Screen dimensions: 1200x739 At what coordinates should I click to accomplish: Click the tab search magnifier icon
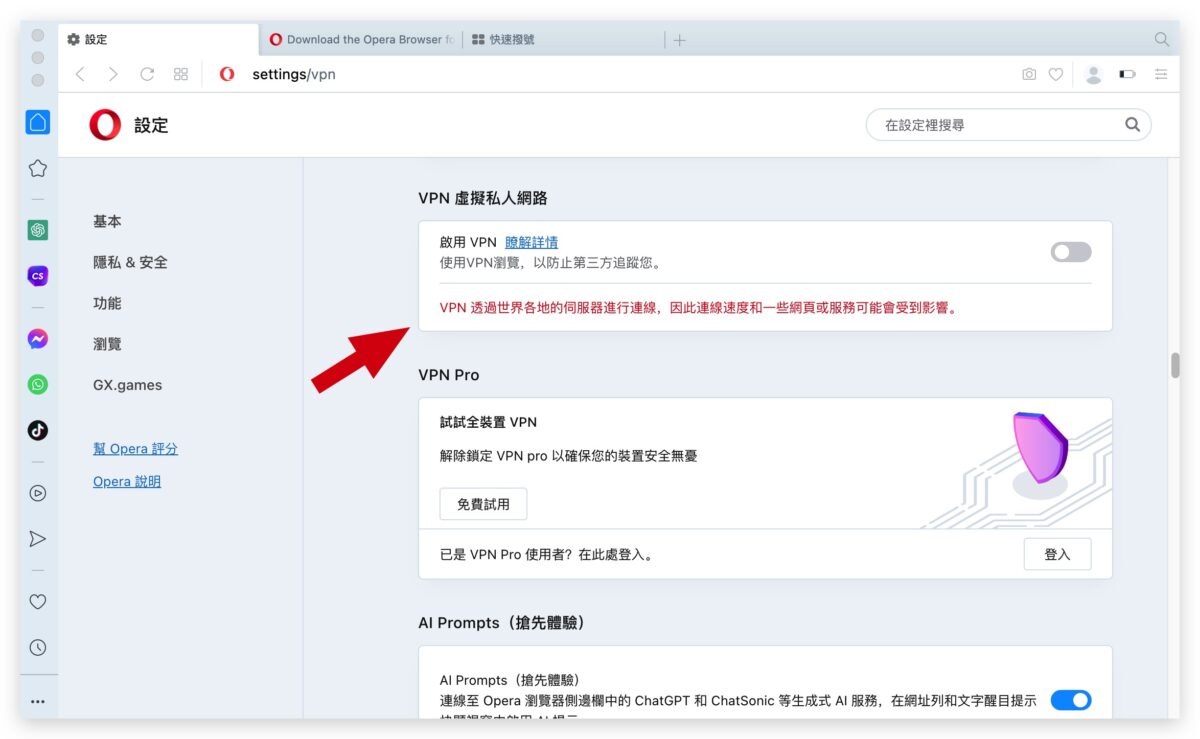(x=1161, y=39)
